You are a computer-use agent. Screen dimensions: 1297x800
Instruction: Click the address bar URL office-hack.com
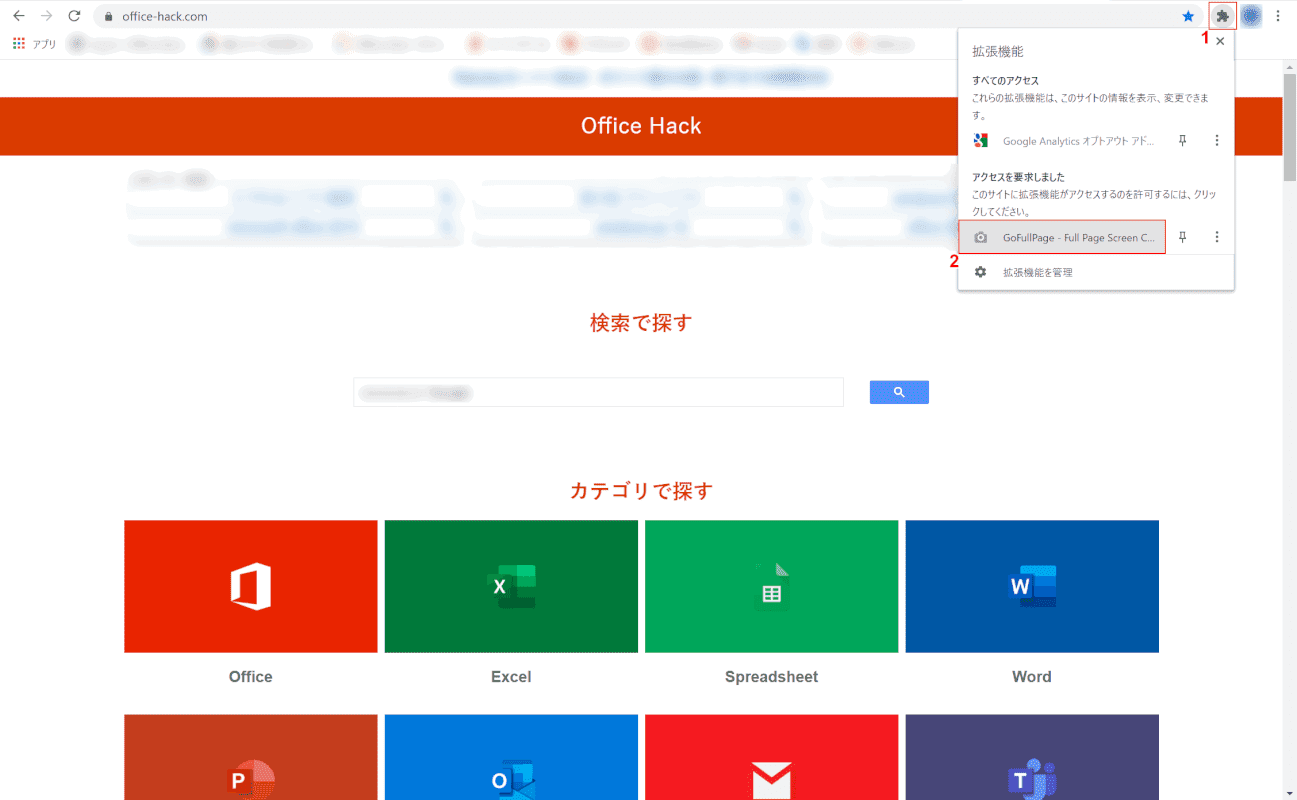[165, 17]
